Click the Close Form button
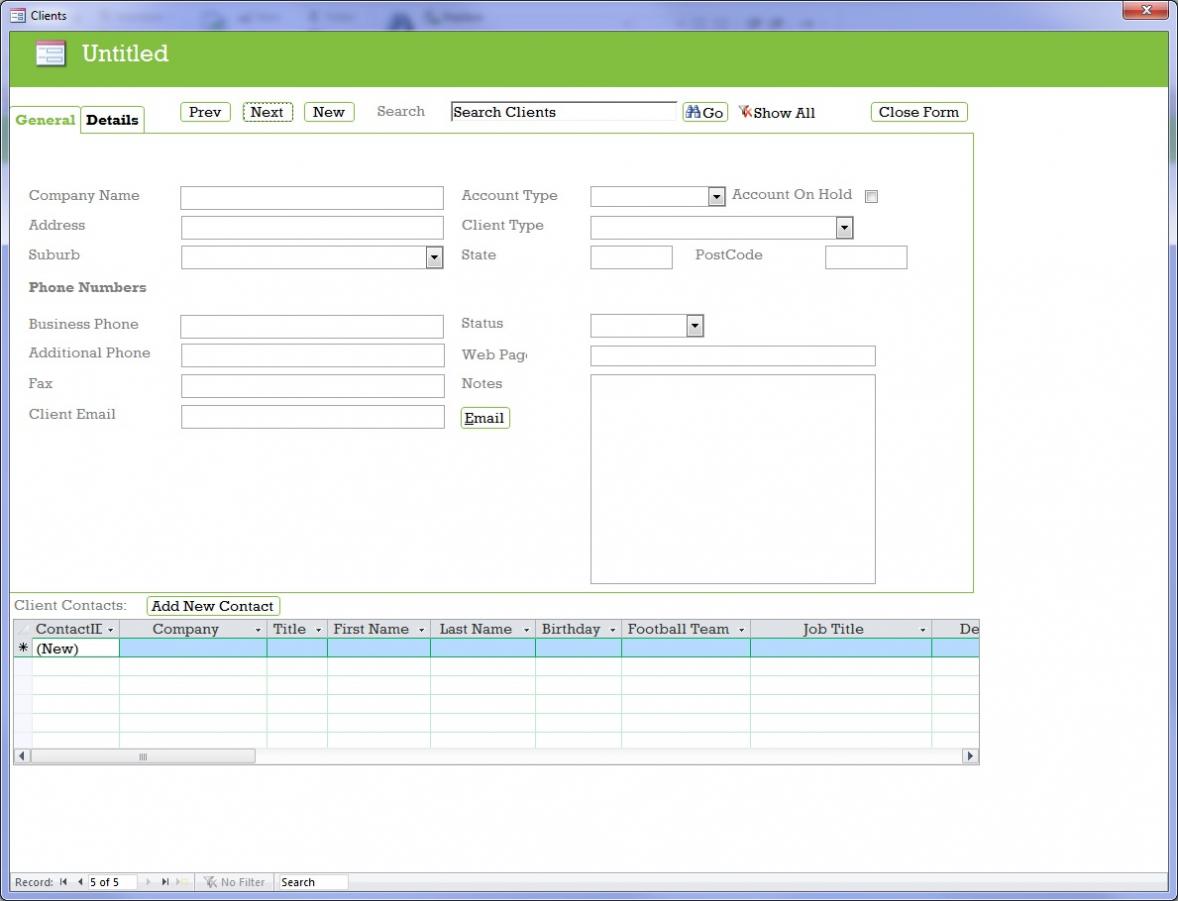The height and width of the screenshot is (901, 1178). click(x=918, y=112)
